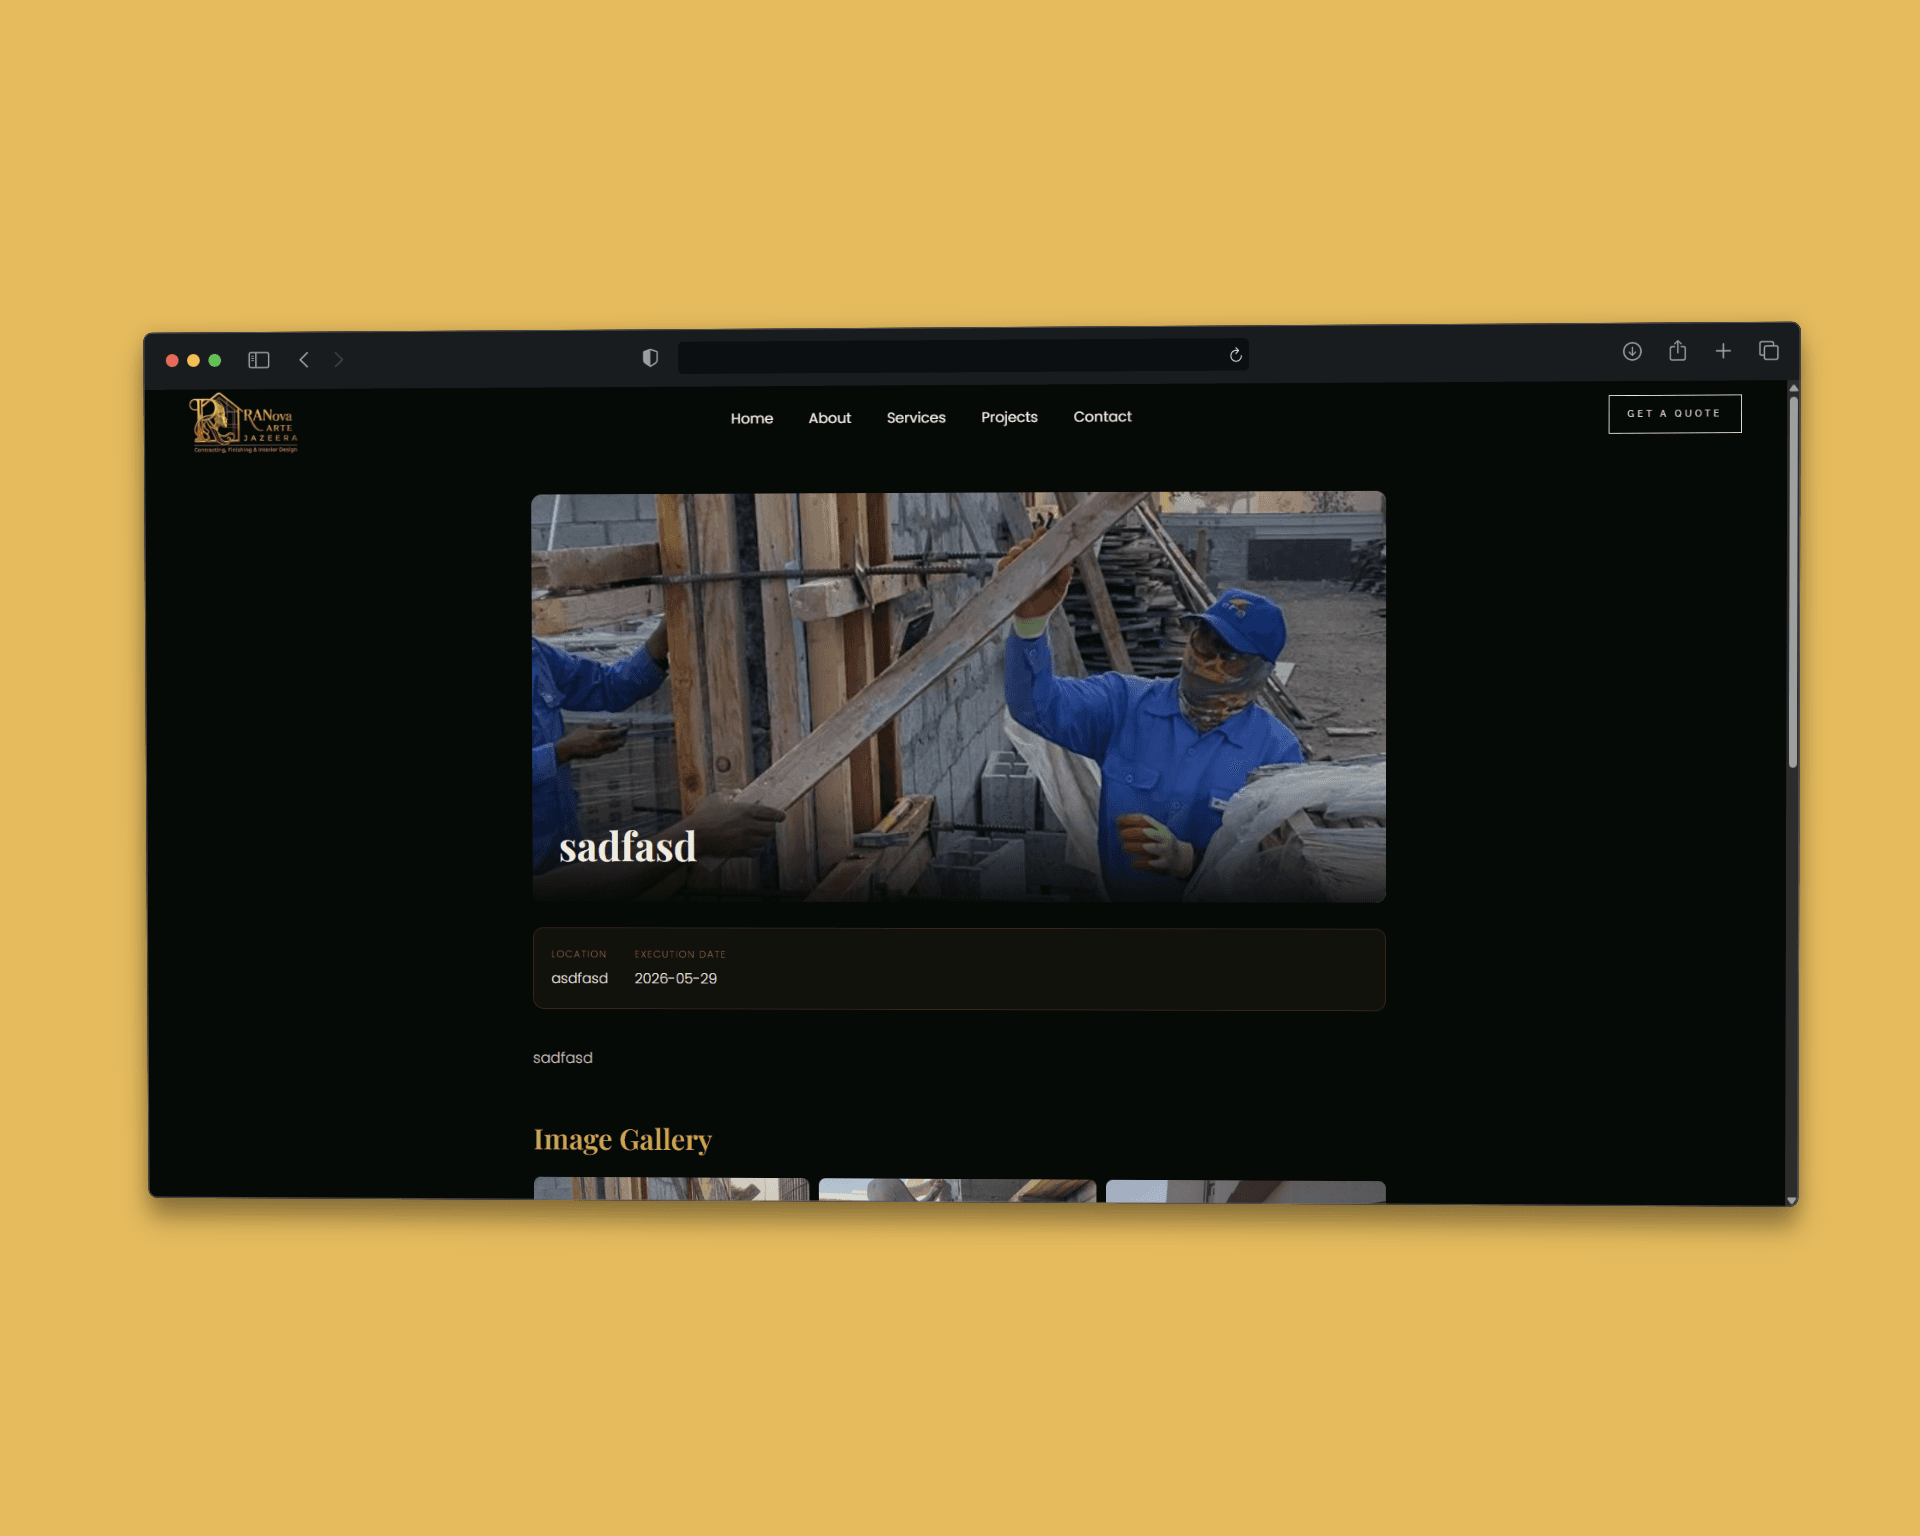Open the first gallery thumbnail
Image resolution: width=1920 pixels, height=1536 pixels.
point(671,1189)
